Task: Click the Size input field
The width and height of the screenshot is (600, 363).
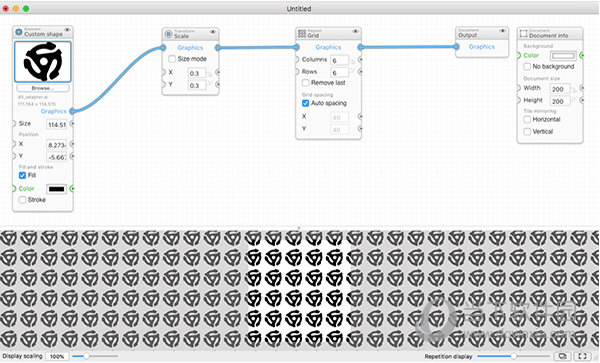Action: point(57,124)
